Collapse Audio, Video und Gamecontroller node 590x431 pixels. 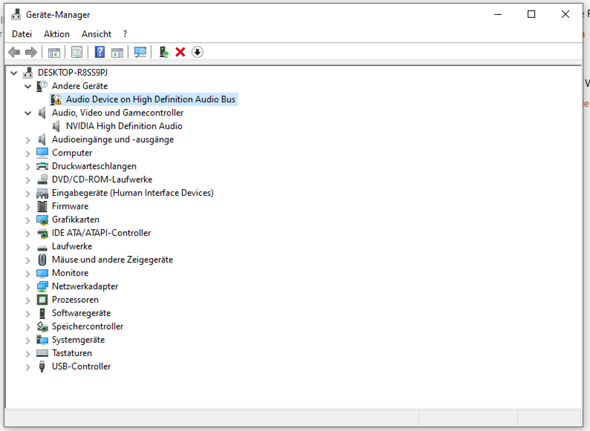pyautogui.click(x=28, y=113)
